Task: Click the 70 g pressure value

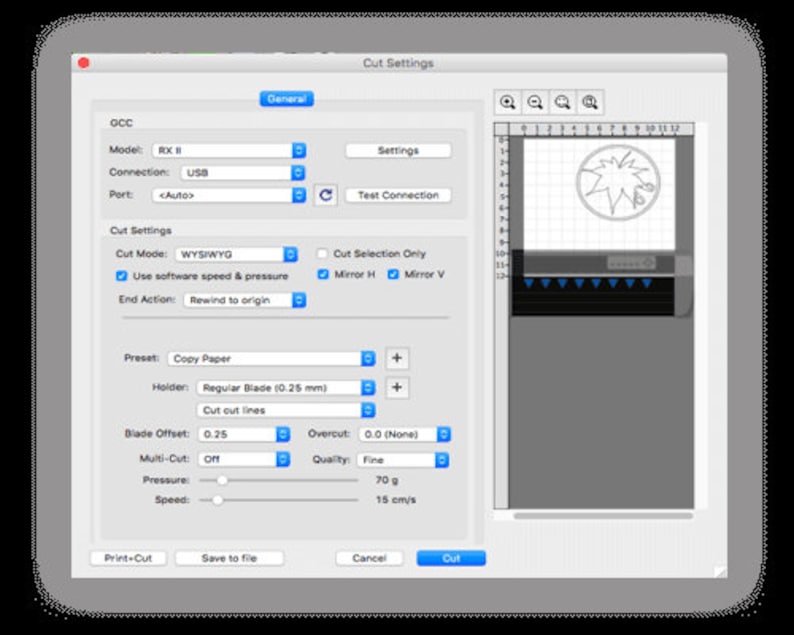Action: [386, 480]
